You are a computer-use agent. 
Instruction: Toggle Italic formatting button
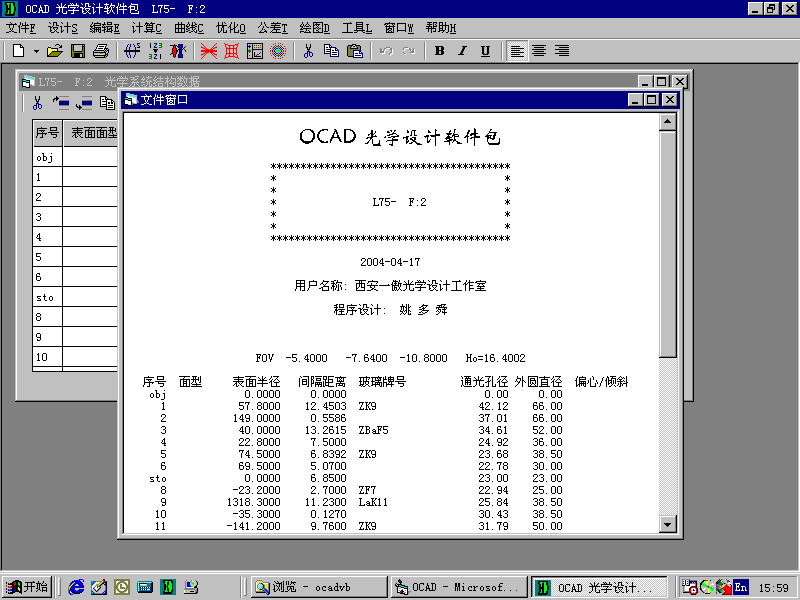pyautogui.click(x=462, y=51)
